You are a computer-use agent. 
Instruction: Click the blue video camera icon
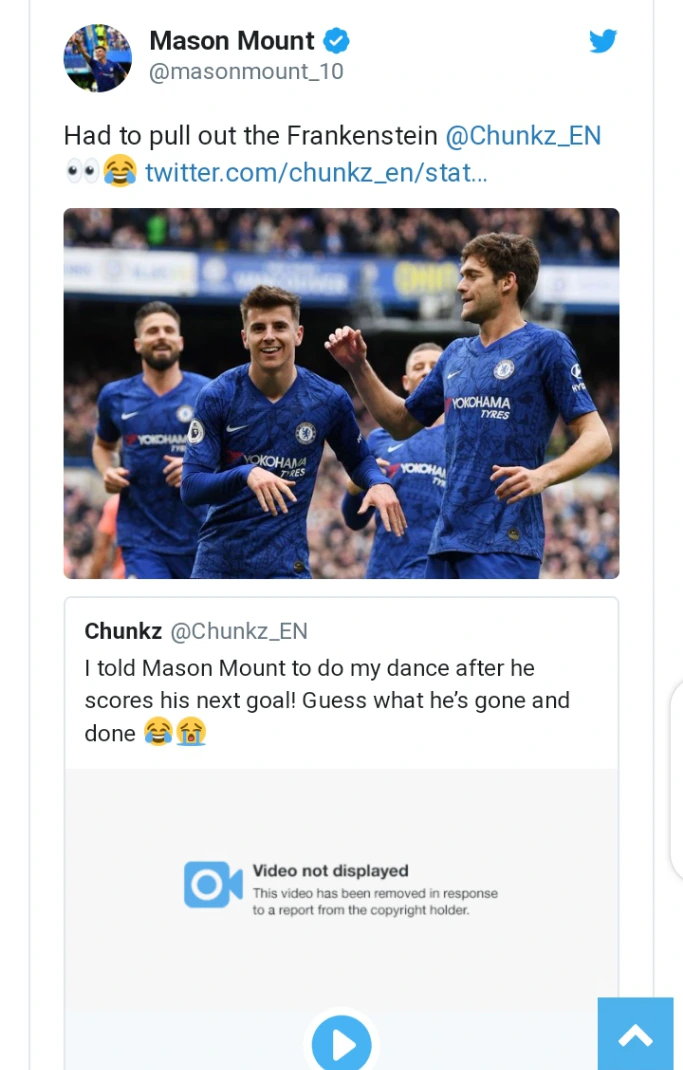click(213, 885)
